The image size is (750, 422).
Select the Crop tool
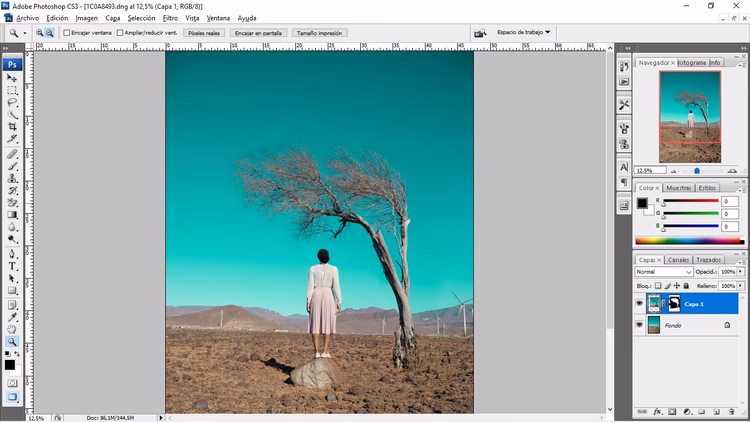pyautogui.click(x=12, y=127)
